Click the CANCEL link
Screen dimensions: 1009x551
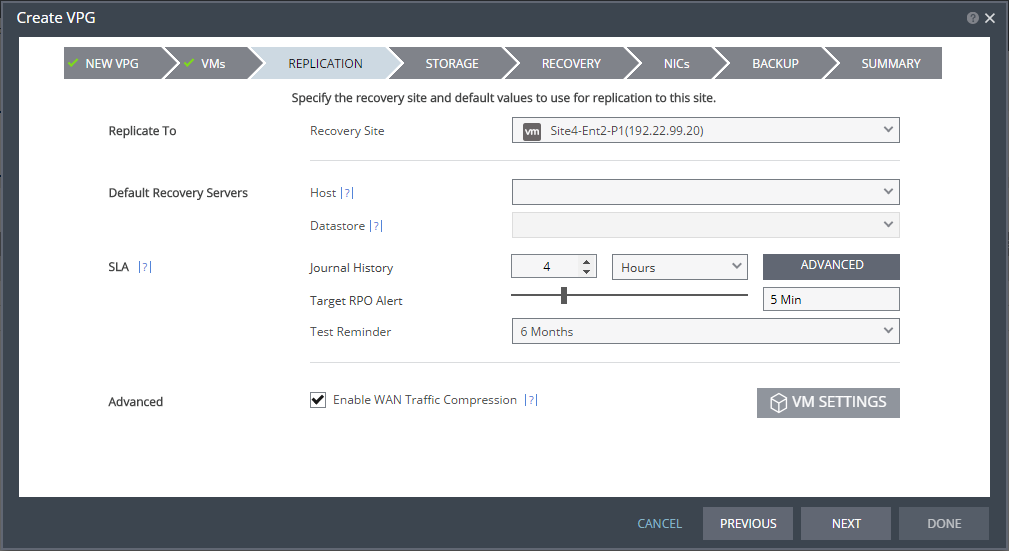[659, 523]
